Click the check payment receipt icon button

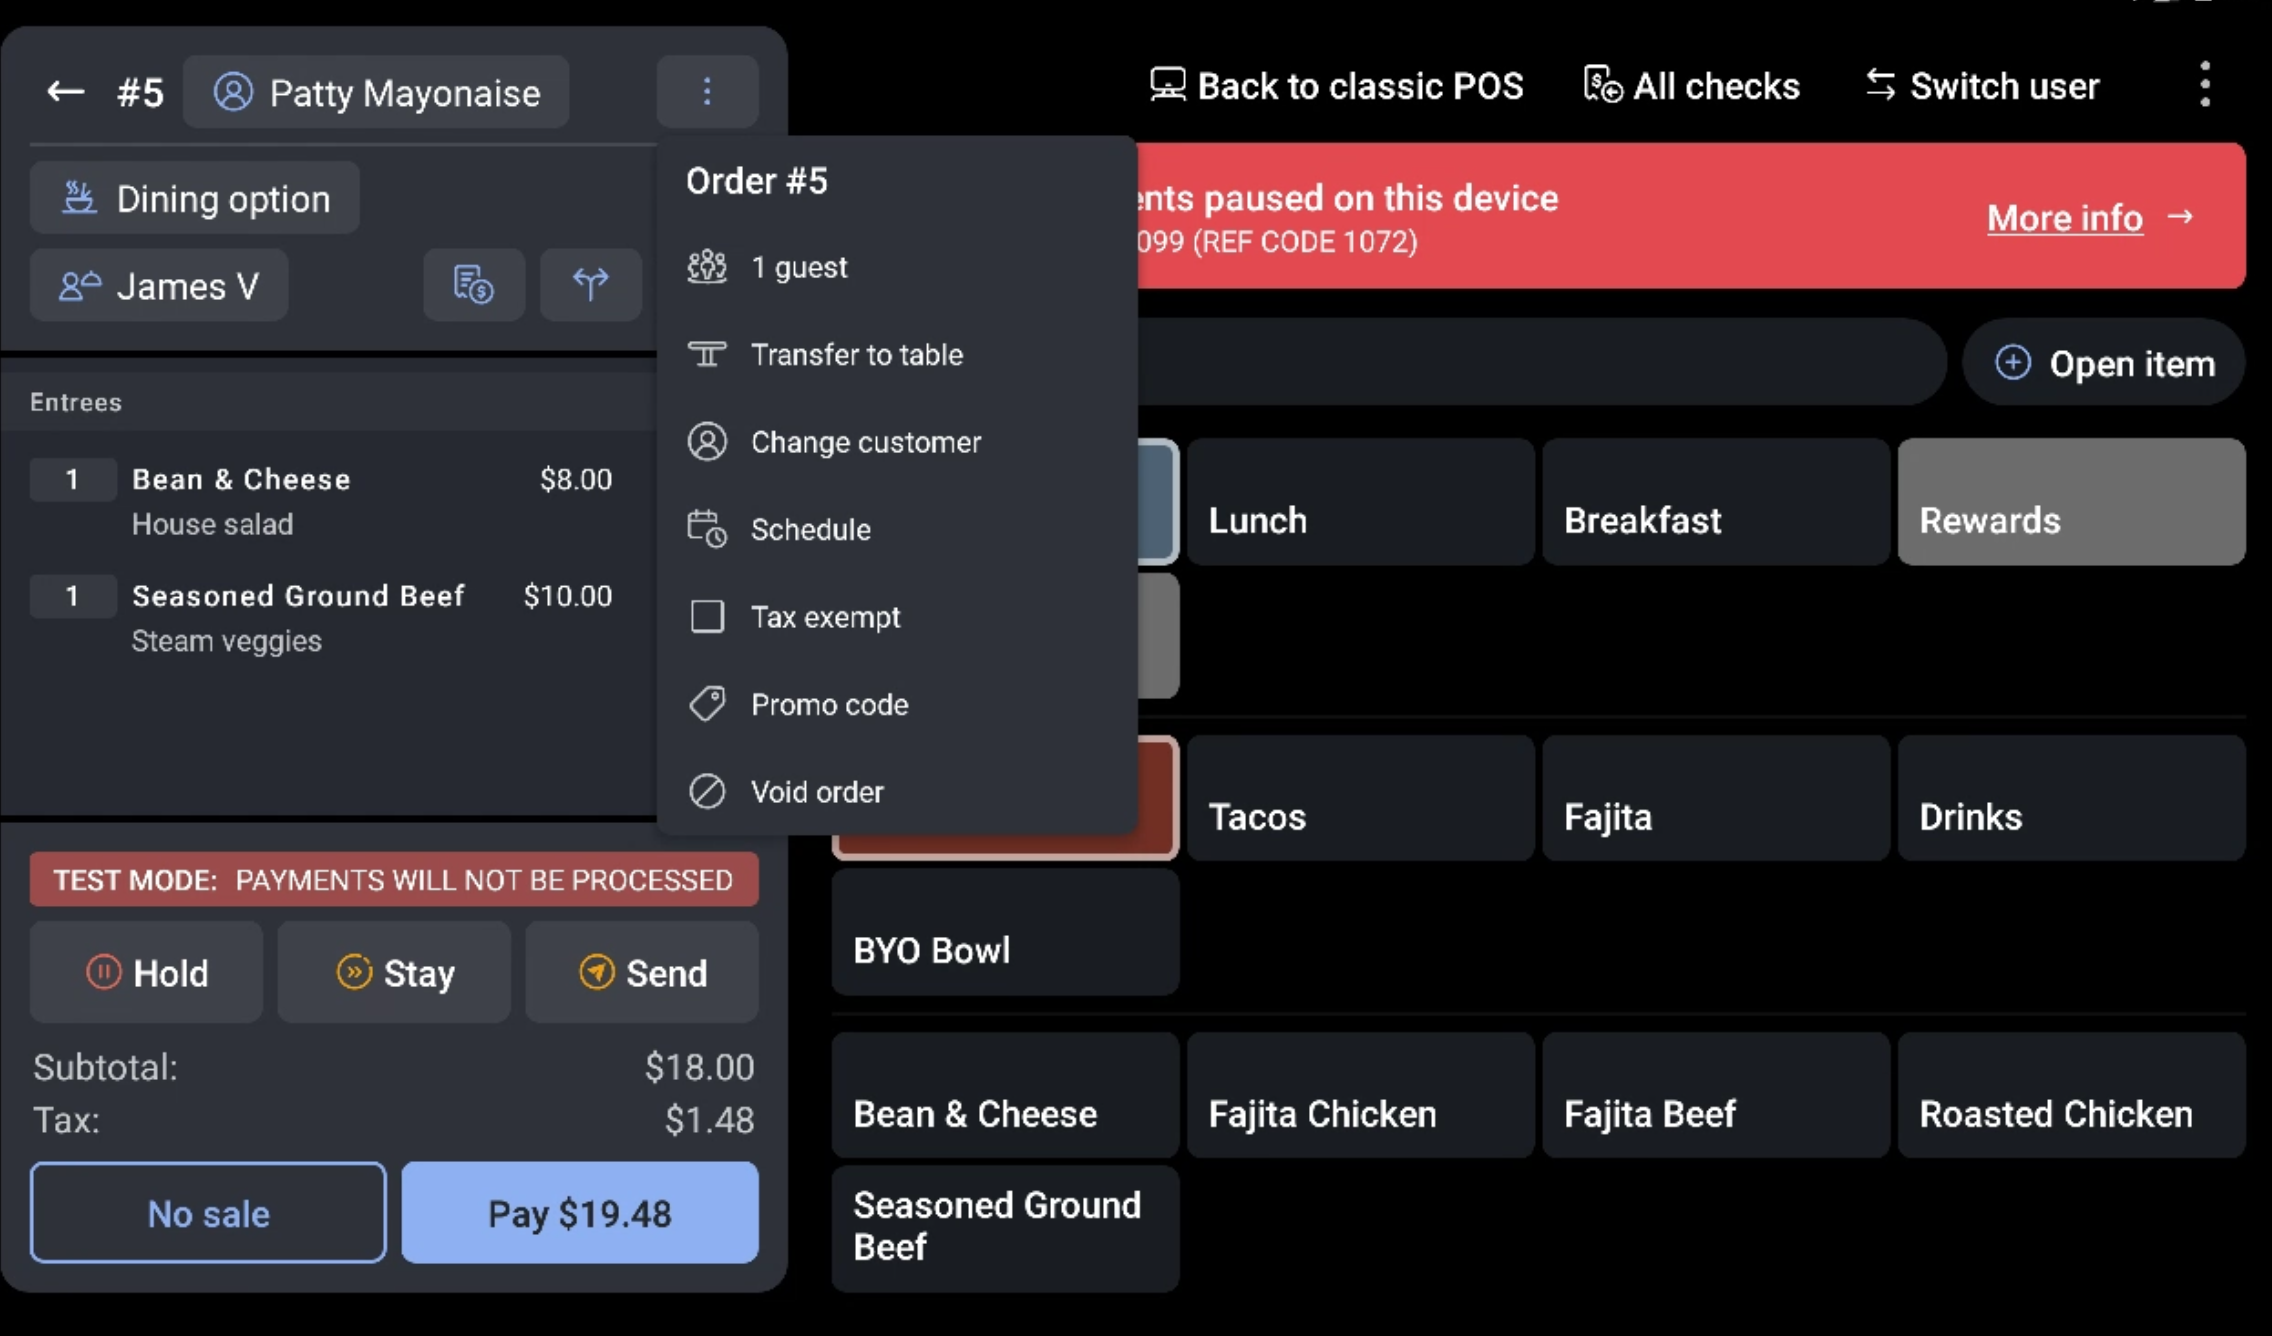click(x=473, y=285)
